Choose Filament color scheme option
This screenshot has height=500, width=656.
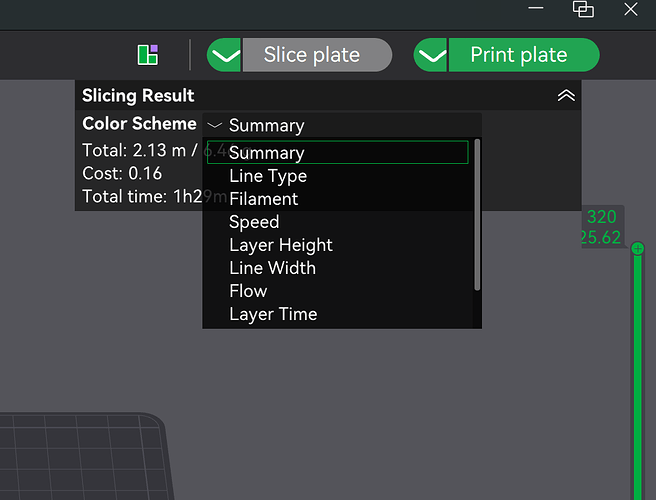tap(338, 199)
